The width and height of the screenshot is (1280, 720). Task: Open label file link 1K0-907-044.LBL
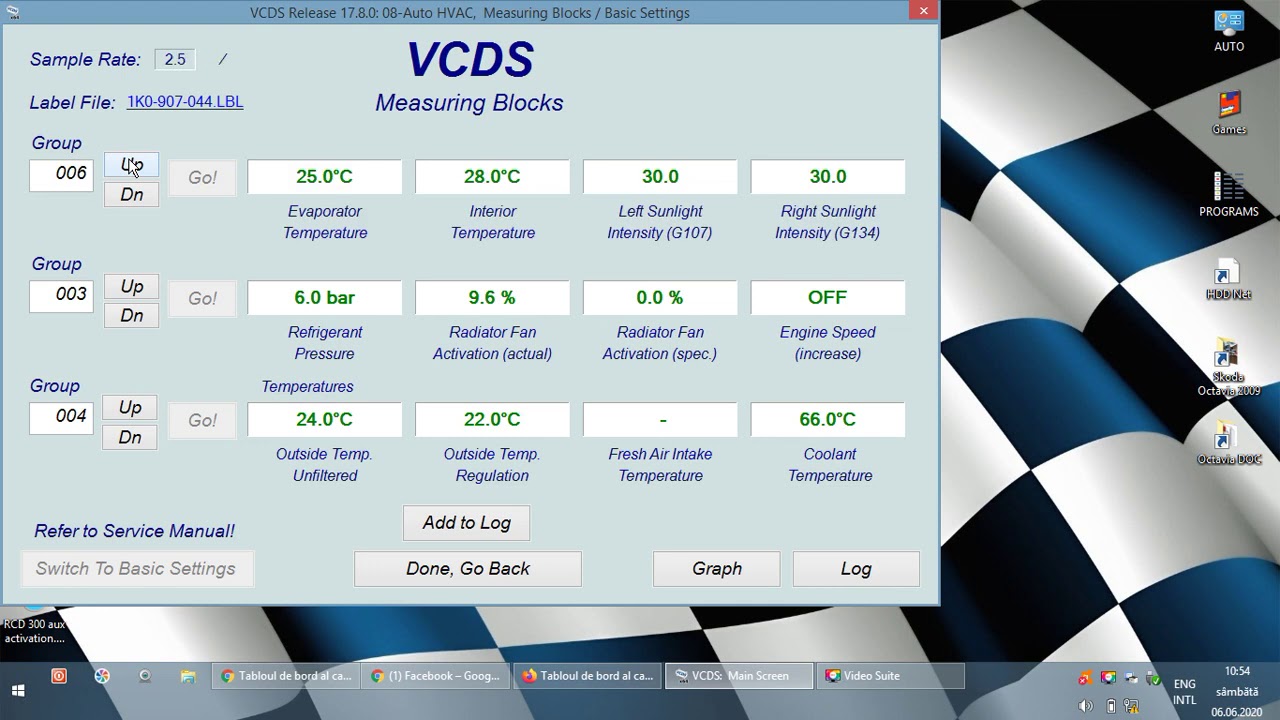[x=185, y=102]
